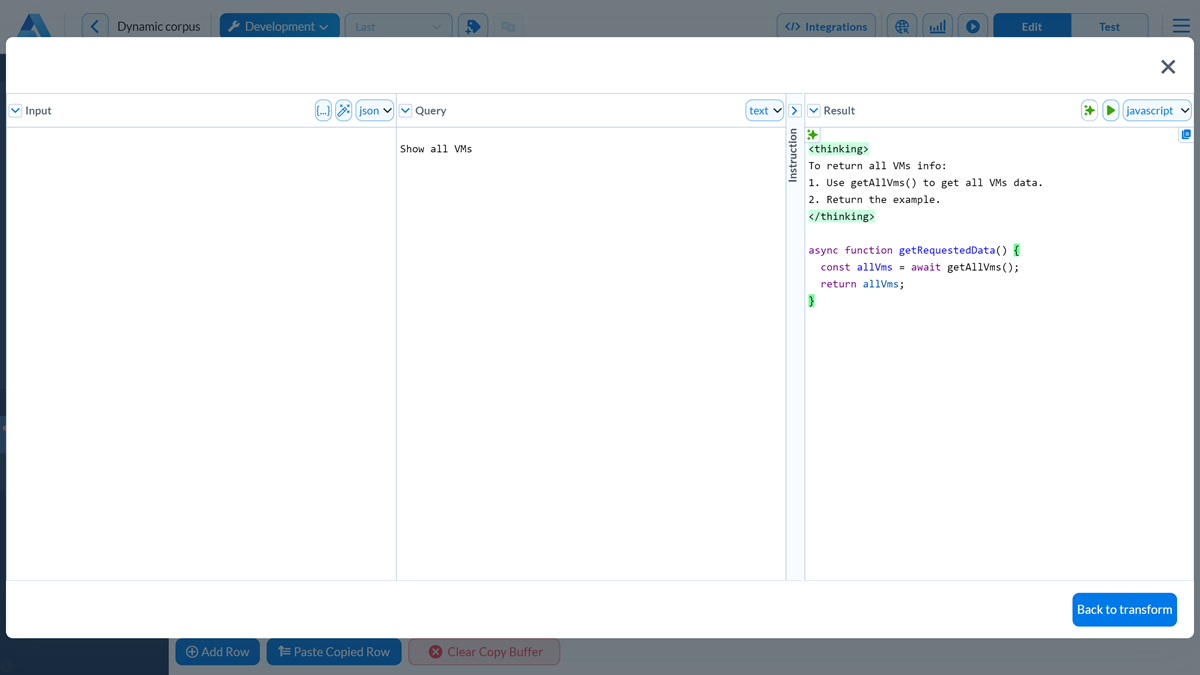Viewport: 1200px width, 675px height.
Task: Click the curly braces icon in Input toolbar
Action: (322, 110)
